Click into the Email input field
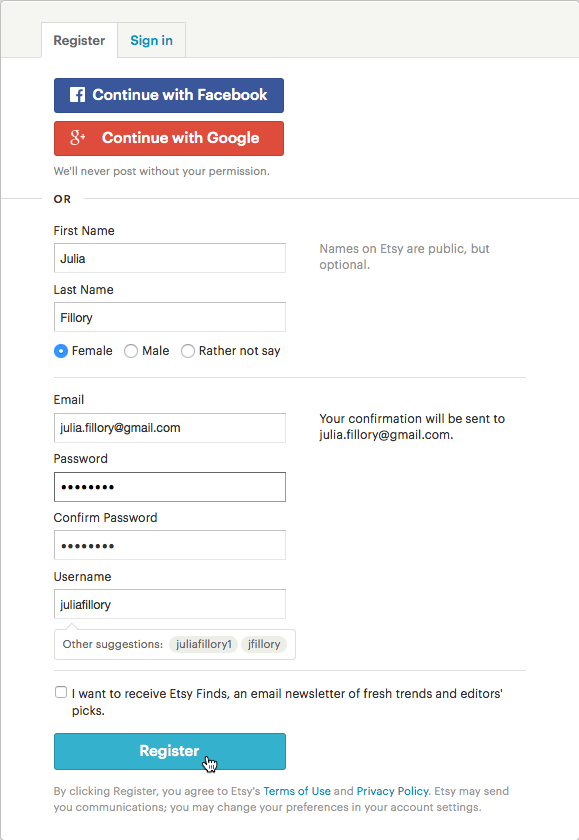 [x=170, y=428]
